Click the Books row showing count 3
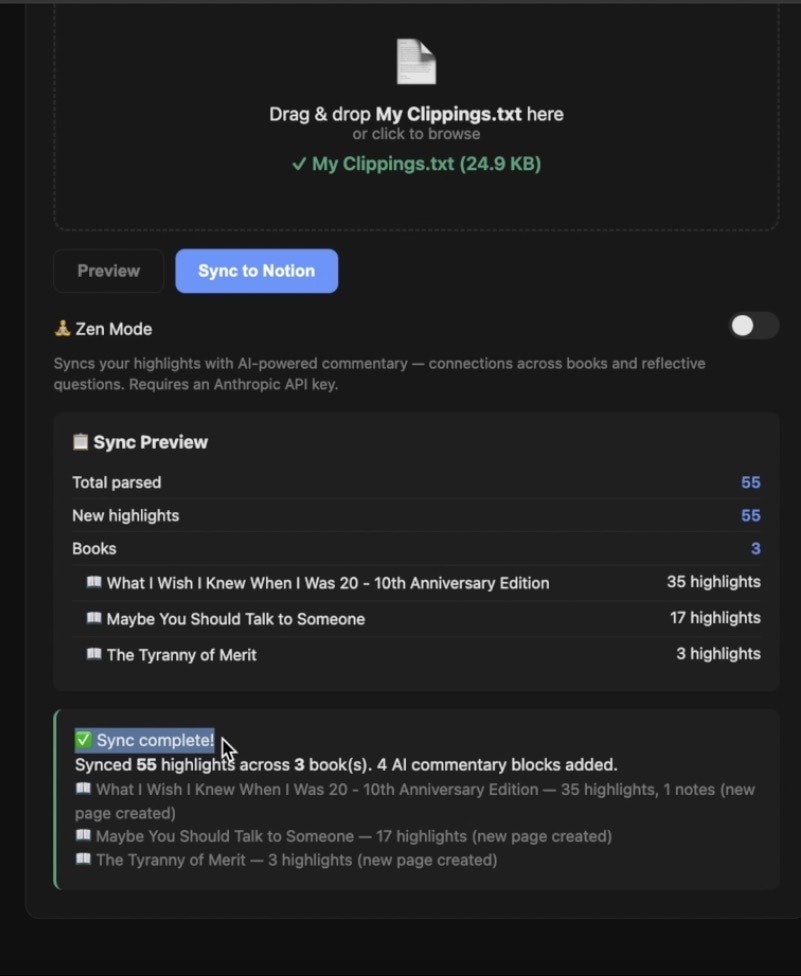Screen dimensions: 801x976 click(x=415, y=548)
